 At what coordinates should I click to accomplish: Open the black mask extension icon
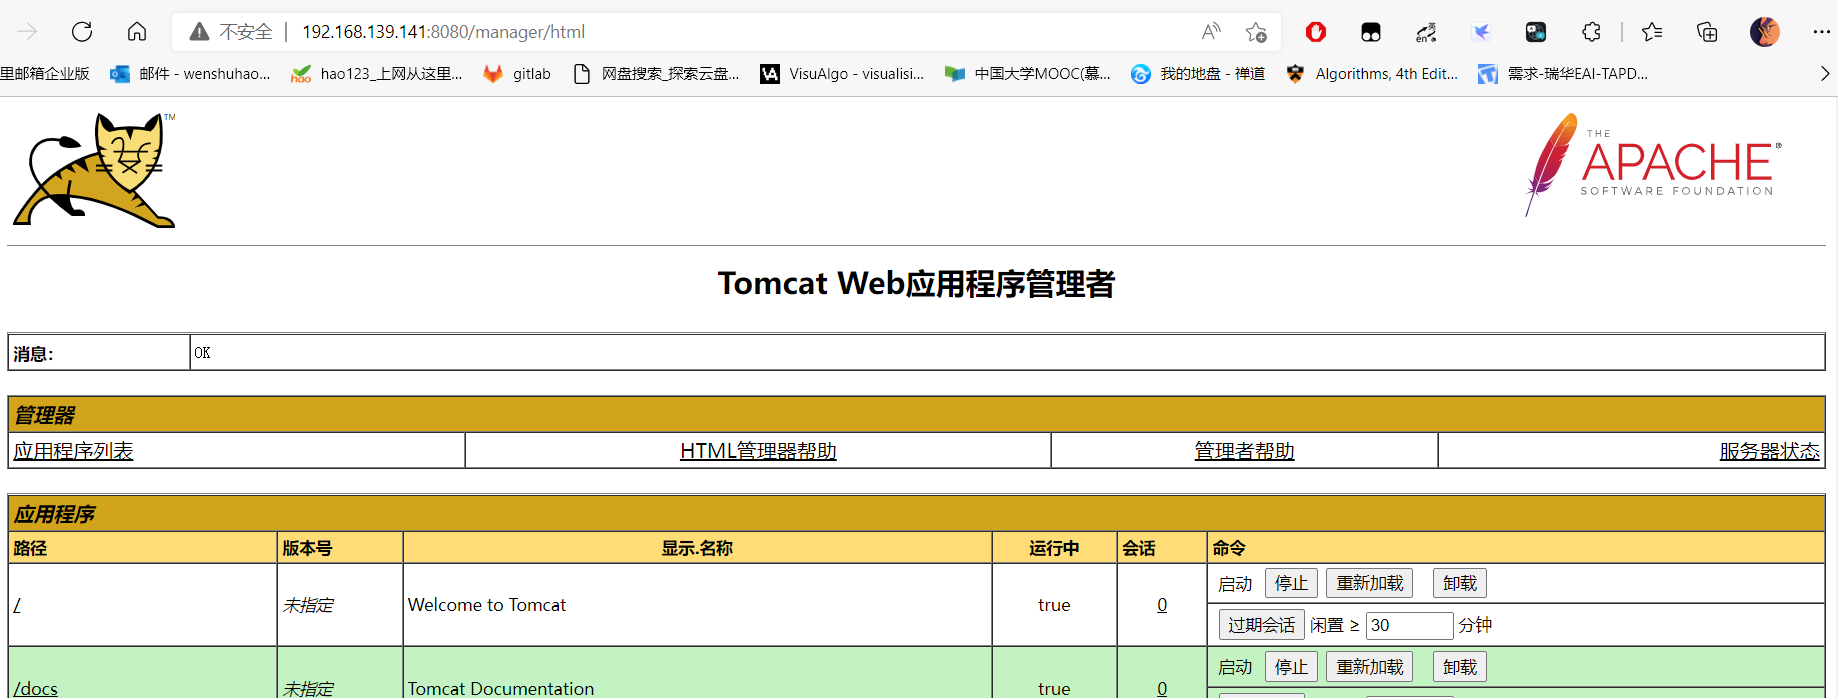pyautogui.click(x=1371, y=32)
